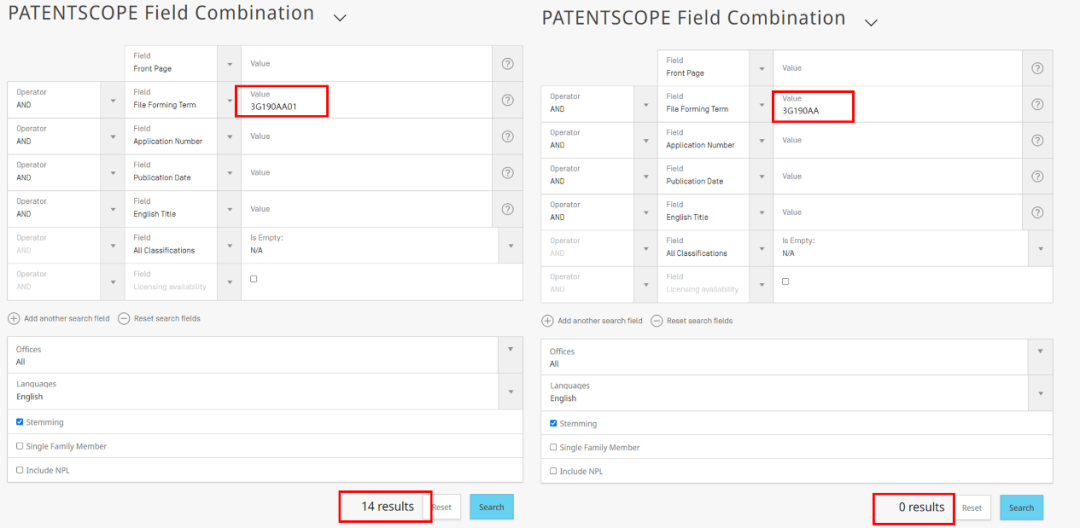Click Application Number value field in 14-results form
The image size is (1080, 528).
[367, 136]
